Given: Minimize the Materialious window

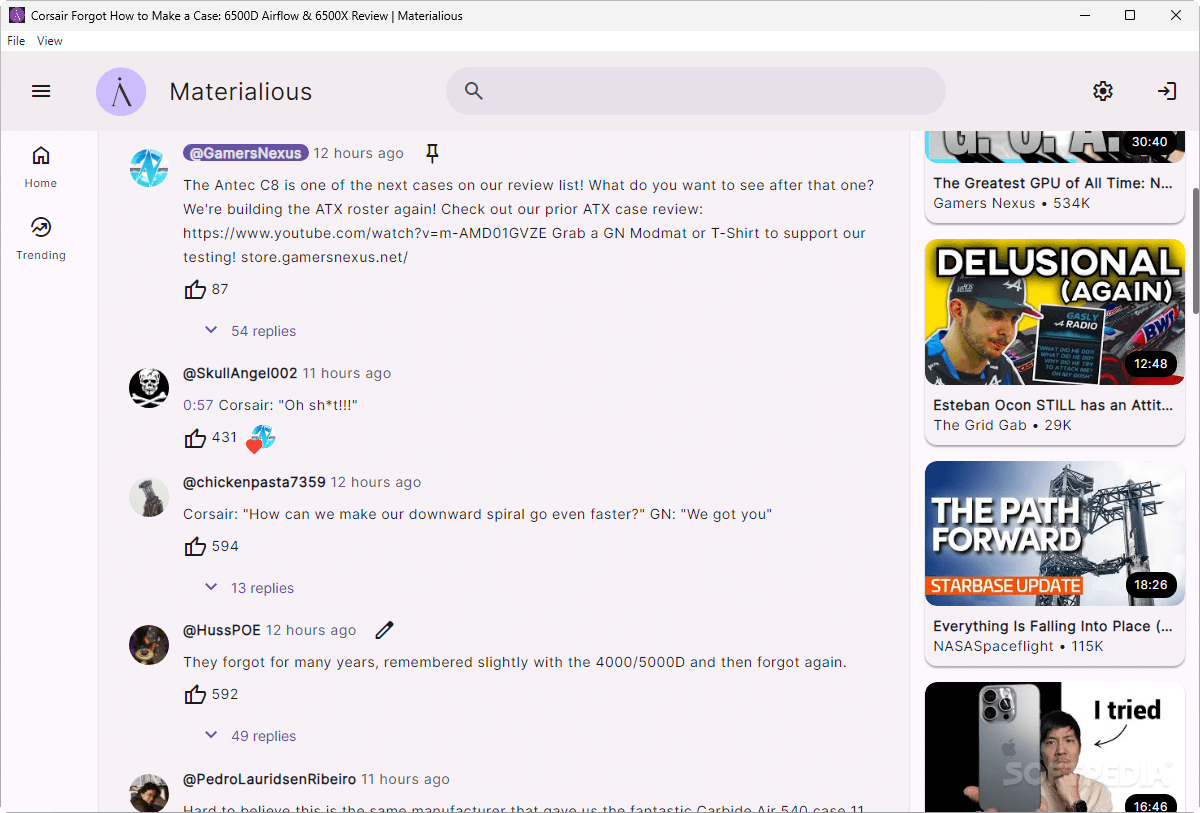Looking at the screenshot, I should click(x=1085, y=15).
